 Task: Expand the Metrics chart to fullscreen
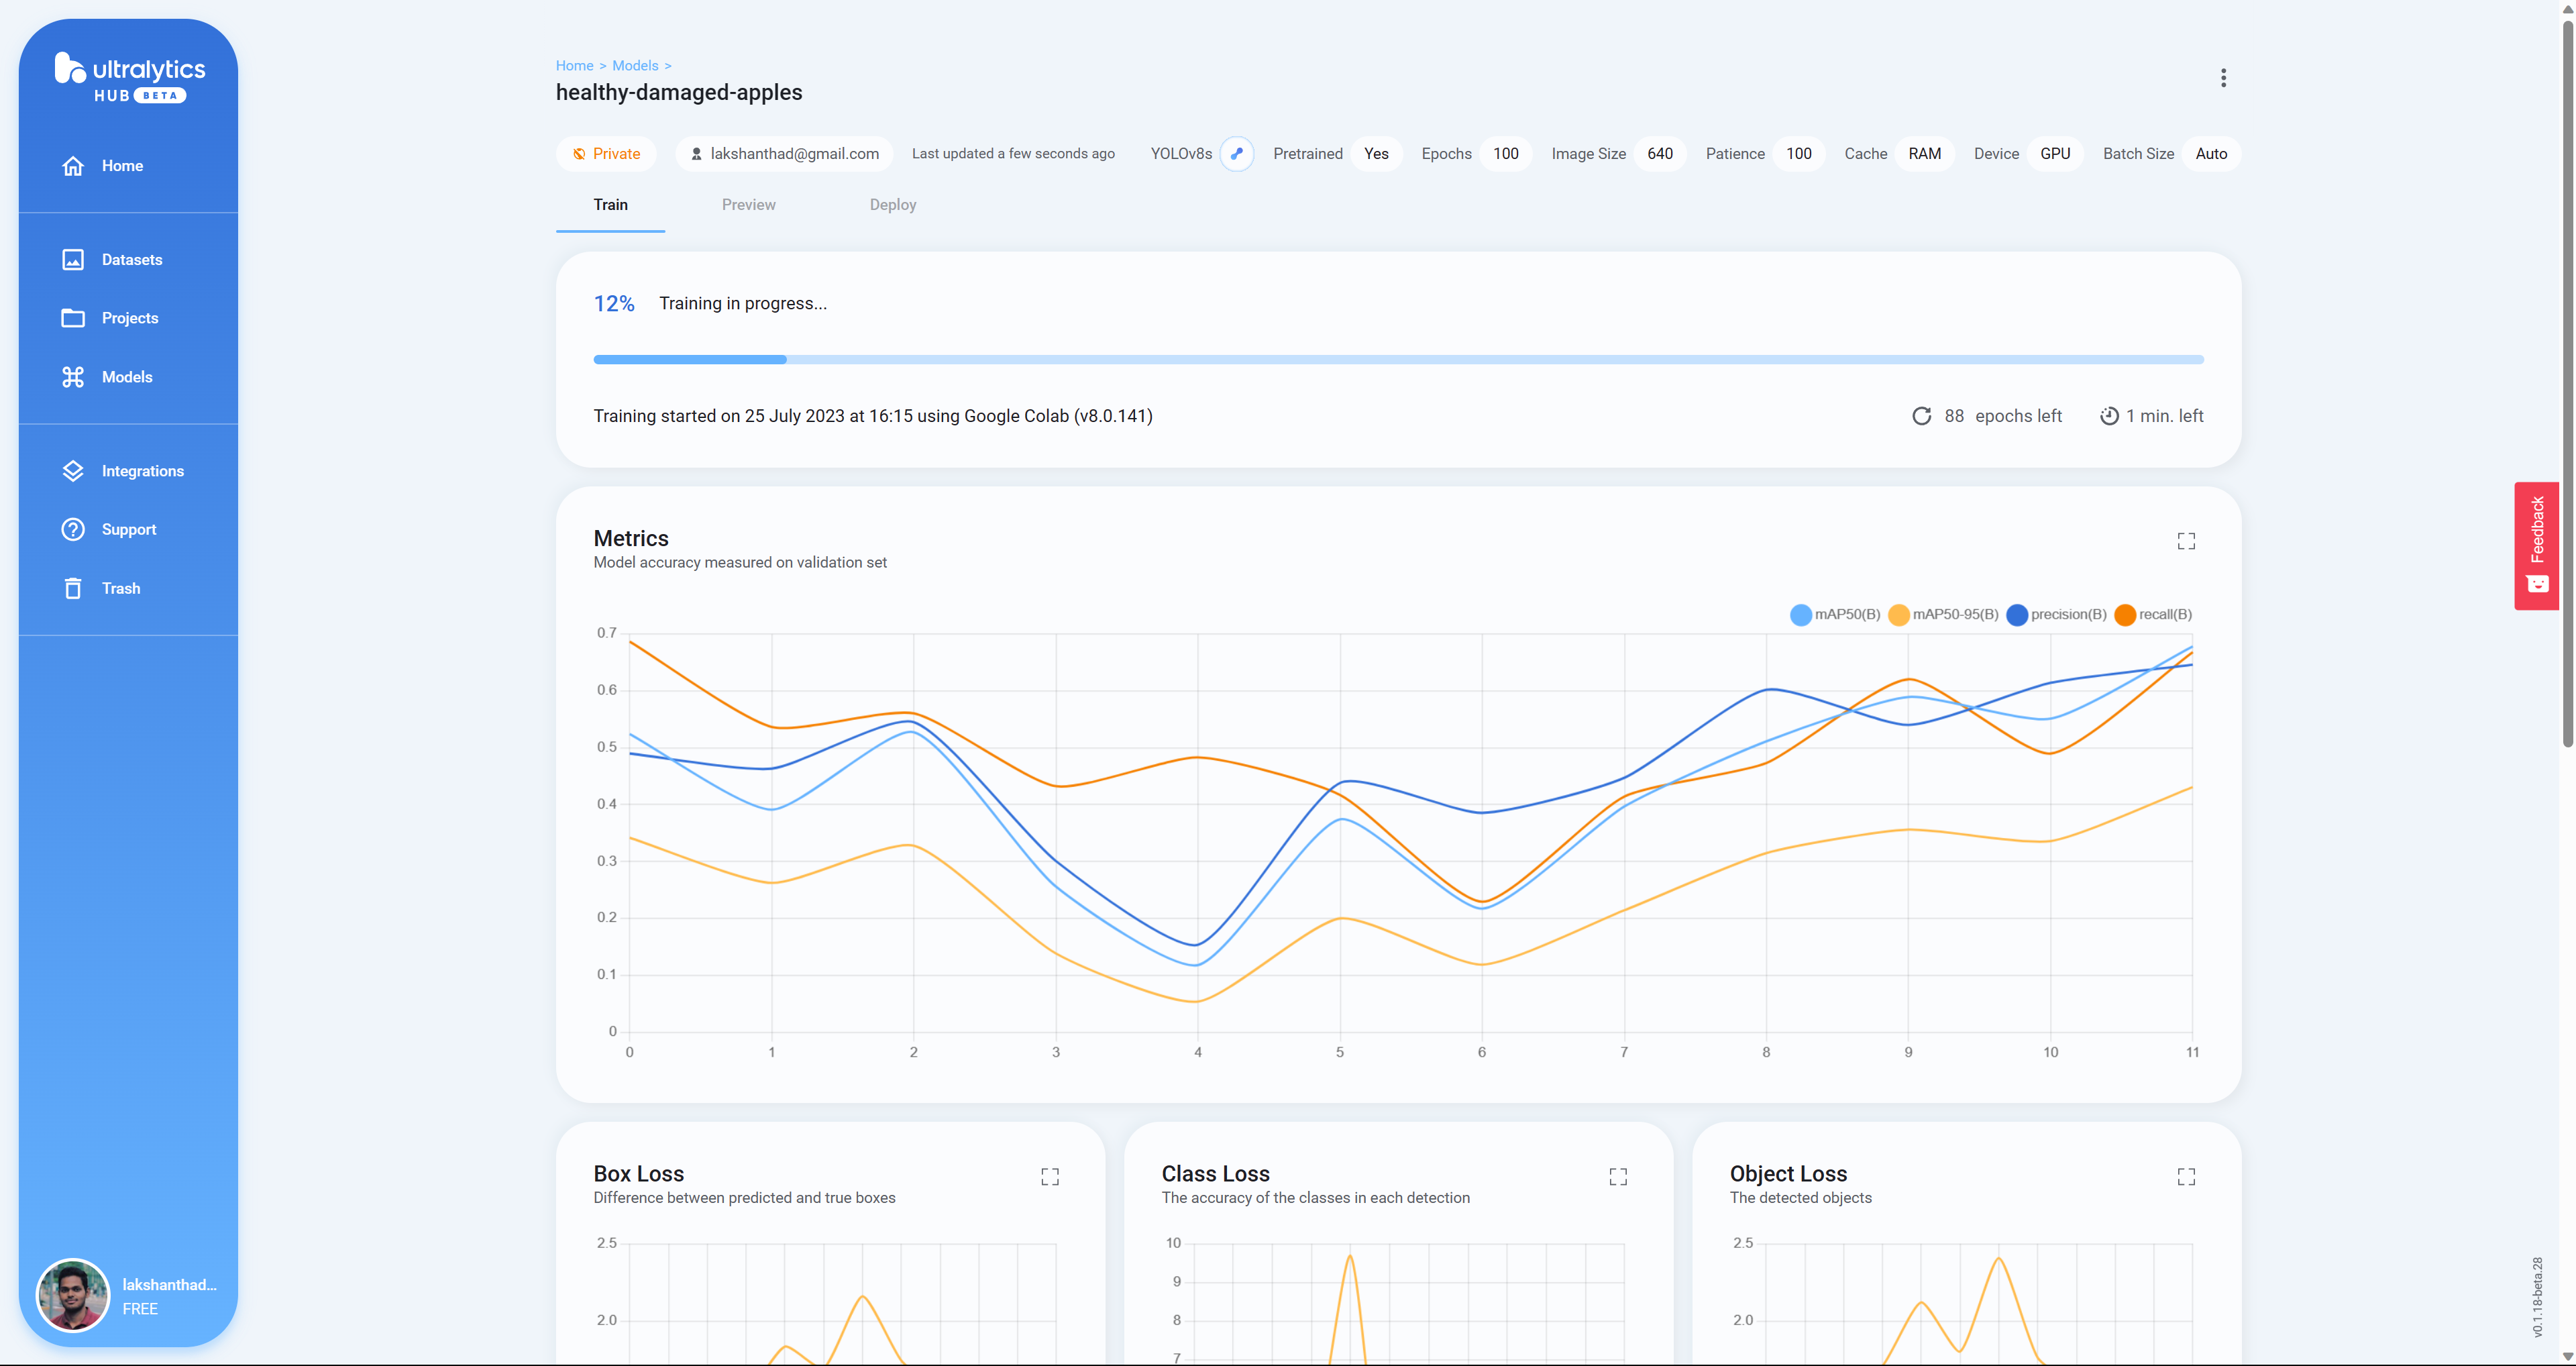(x=2186, y=541)
